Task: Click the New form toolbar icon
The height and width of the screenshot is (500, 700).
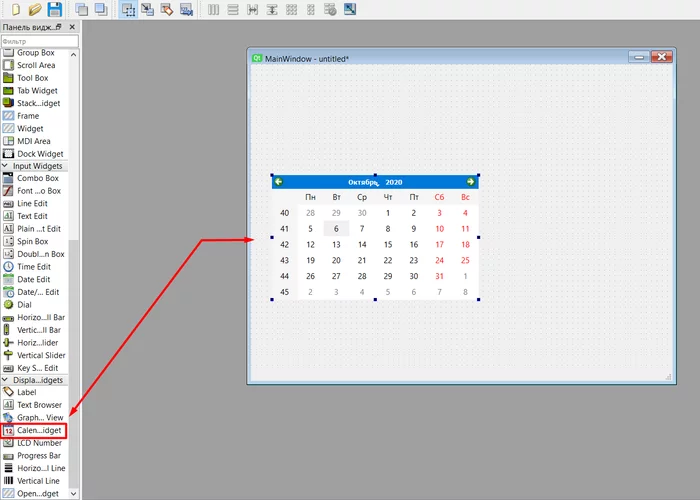Action: 15,9
